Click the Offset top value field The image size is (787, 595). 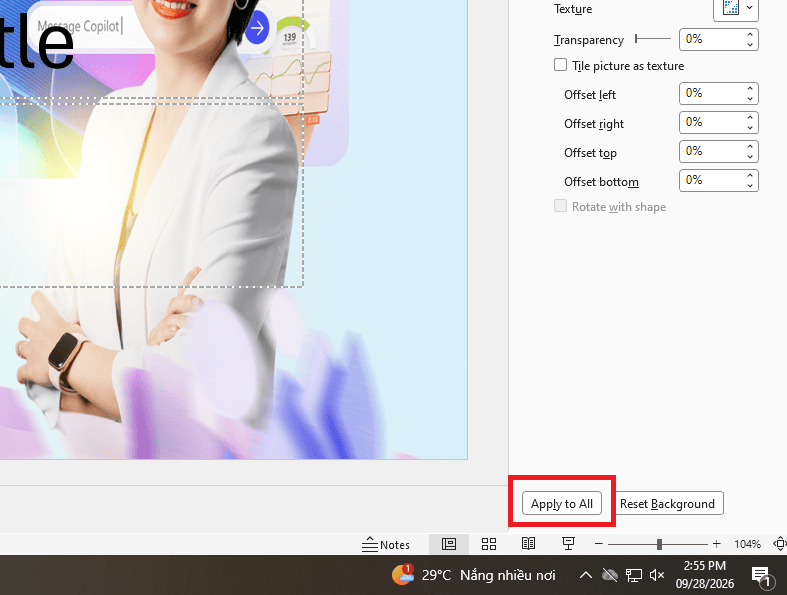point(711,152)
